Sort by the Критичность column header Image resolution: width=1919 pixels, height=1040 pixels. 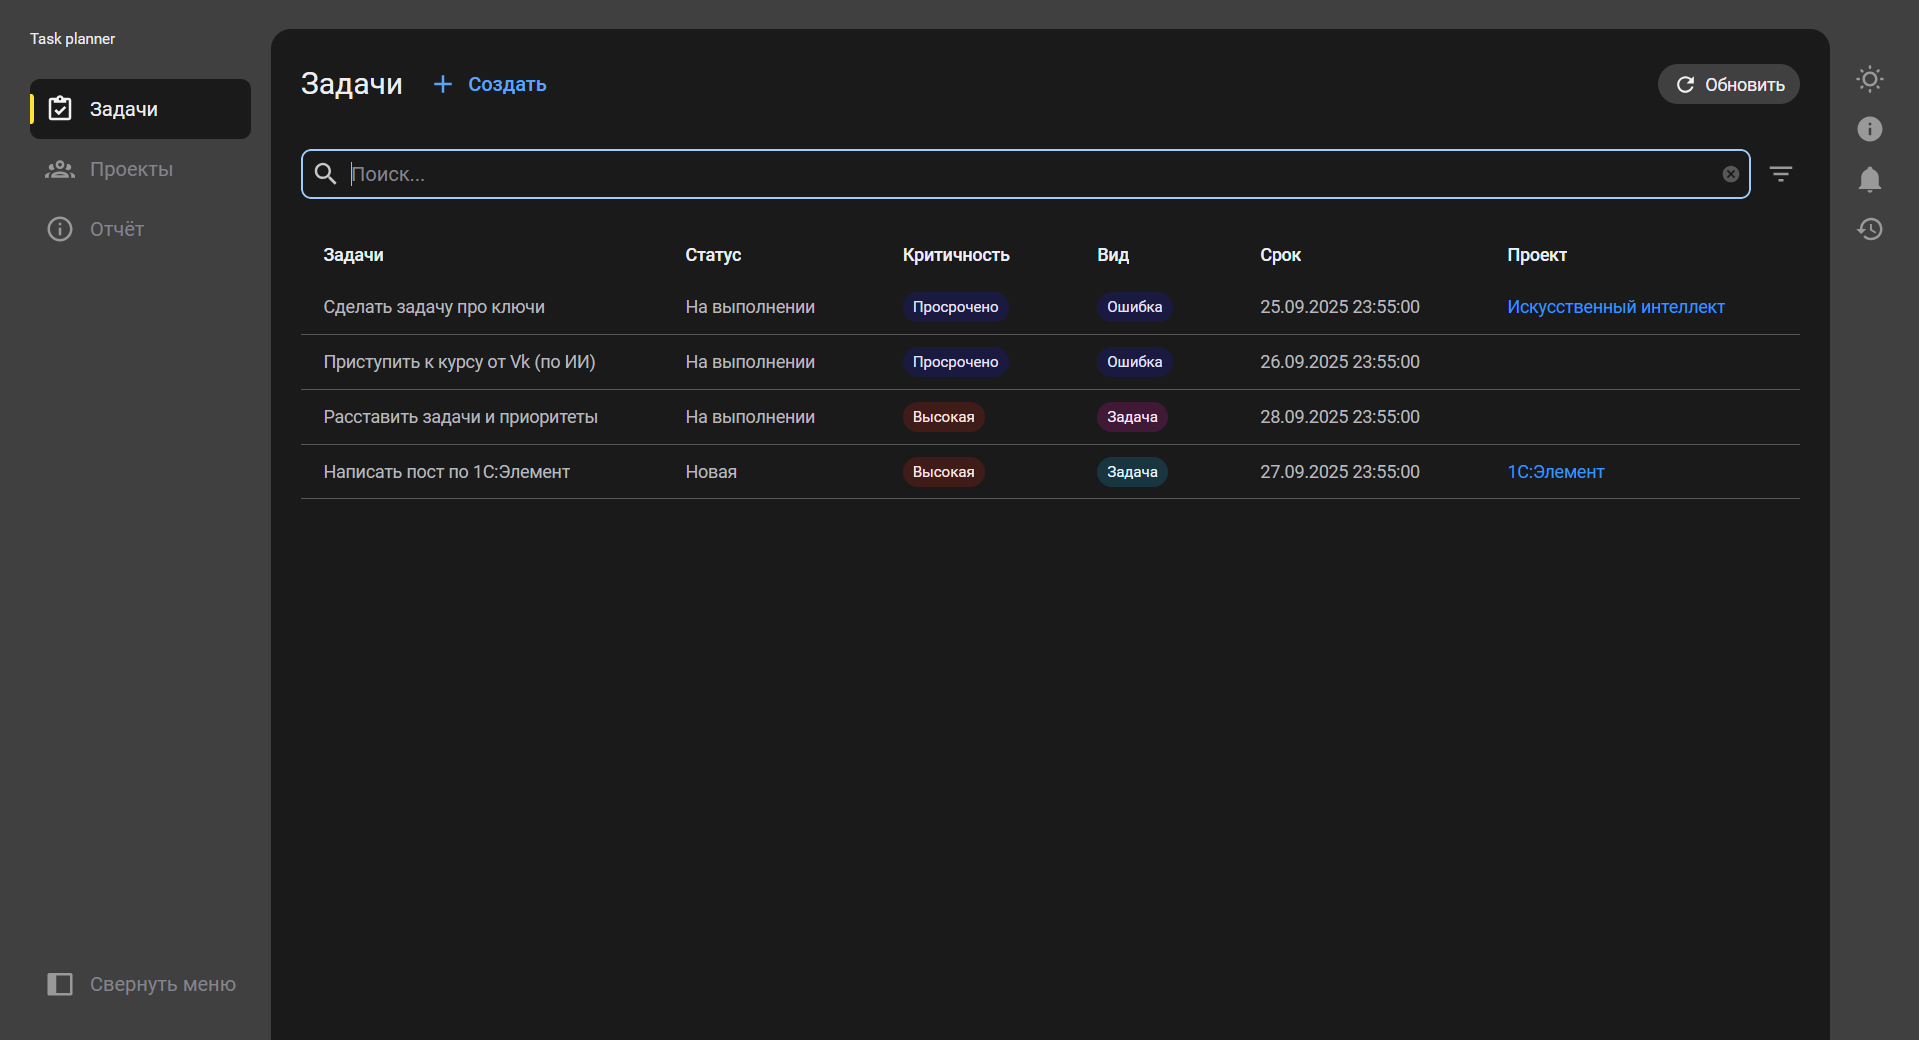tap(955, 255)
